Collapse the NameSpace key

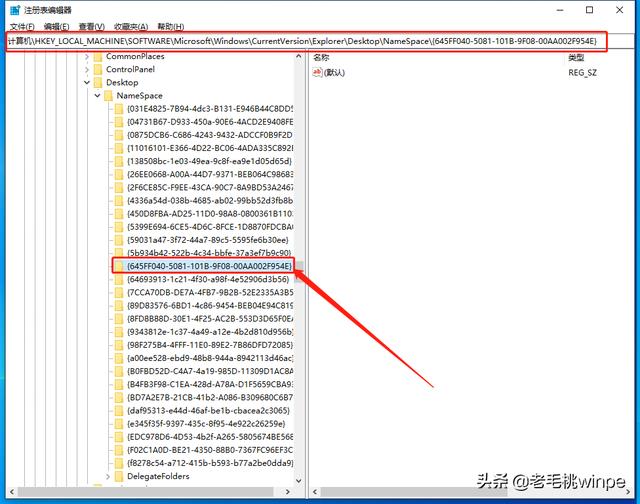click(x=97, y=95)
